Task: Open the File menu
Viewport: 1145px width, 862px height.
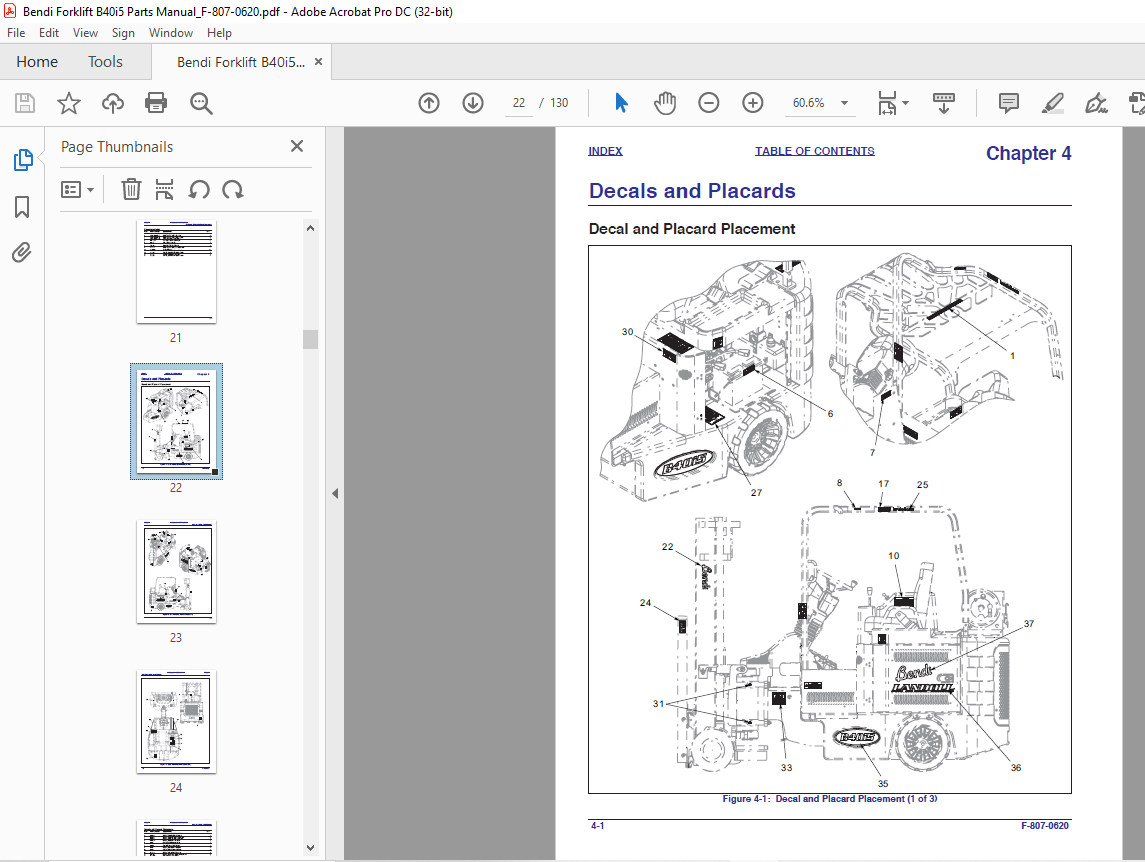Action: pos(16,33)
